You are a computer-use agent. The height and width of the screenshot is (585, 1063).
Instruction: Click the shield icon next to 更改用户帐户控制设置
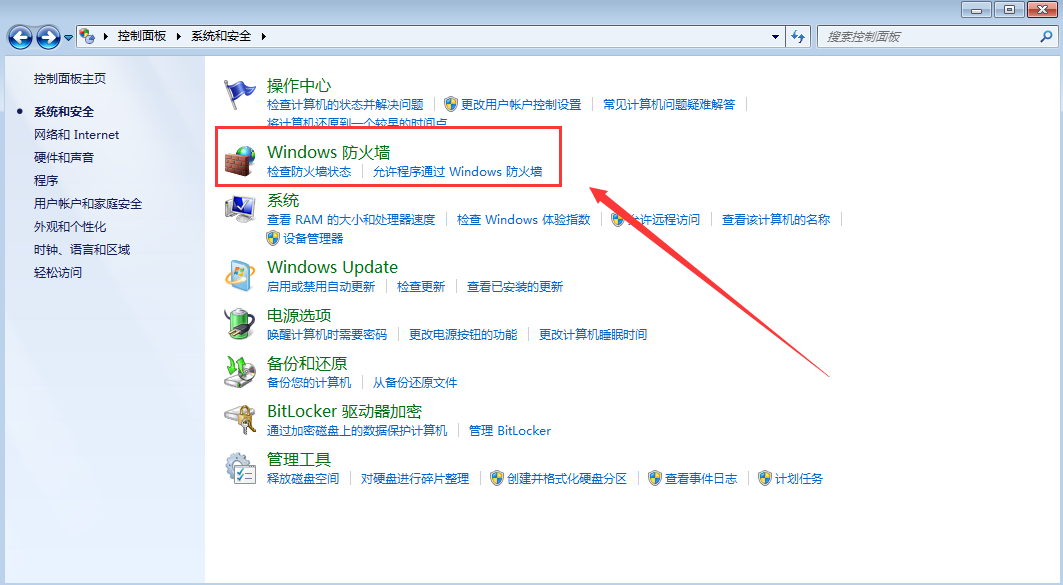pyautogui.click(x=451, y=104)
